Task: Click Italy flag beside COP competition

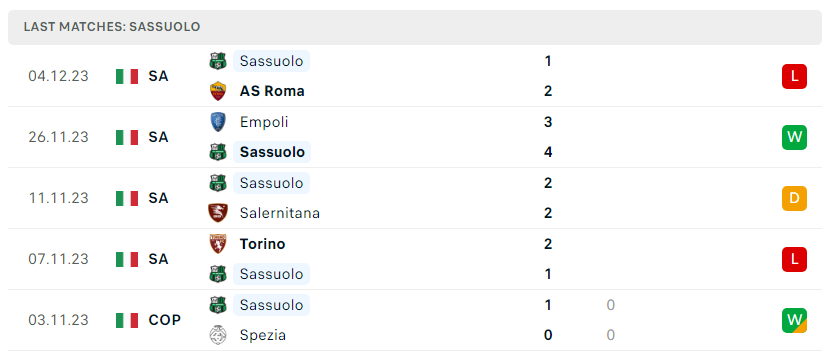Action: [x=127, y=320]
